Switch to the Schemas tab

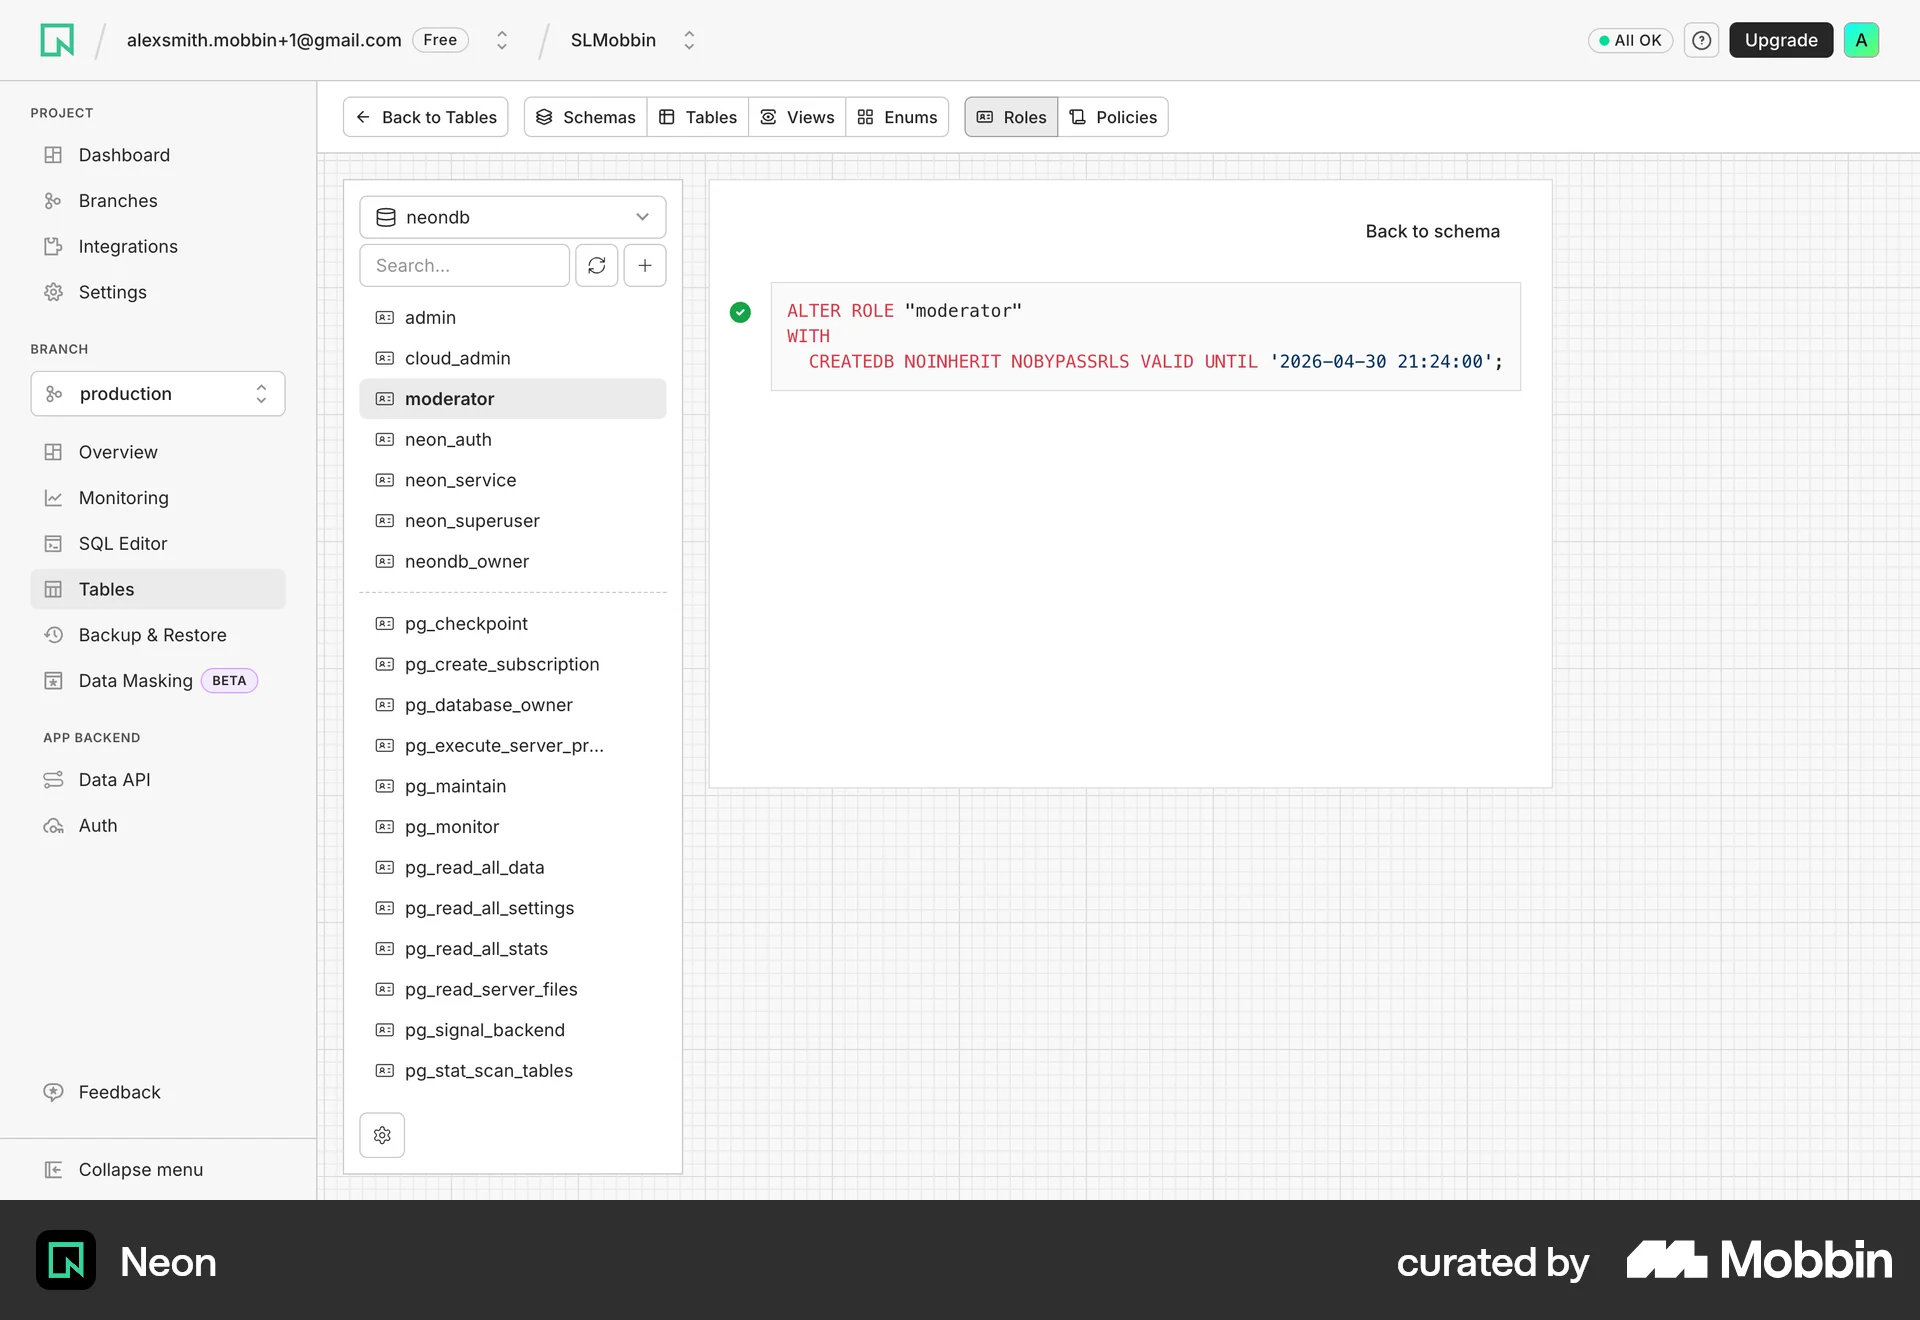point(586,117)
